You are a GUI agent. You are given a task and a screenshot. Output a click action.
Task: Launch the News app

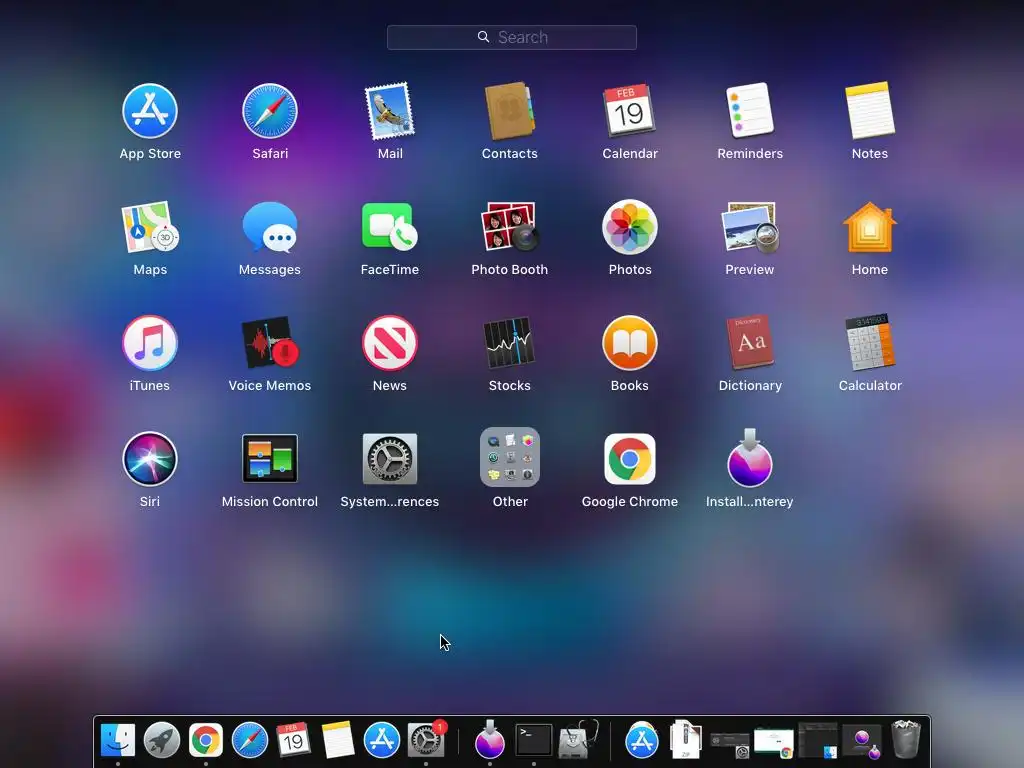click(390, 344)
